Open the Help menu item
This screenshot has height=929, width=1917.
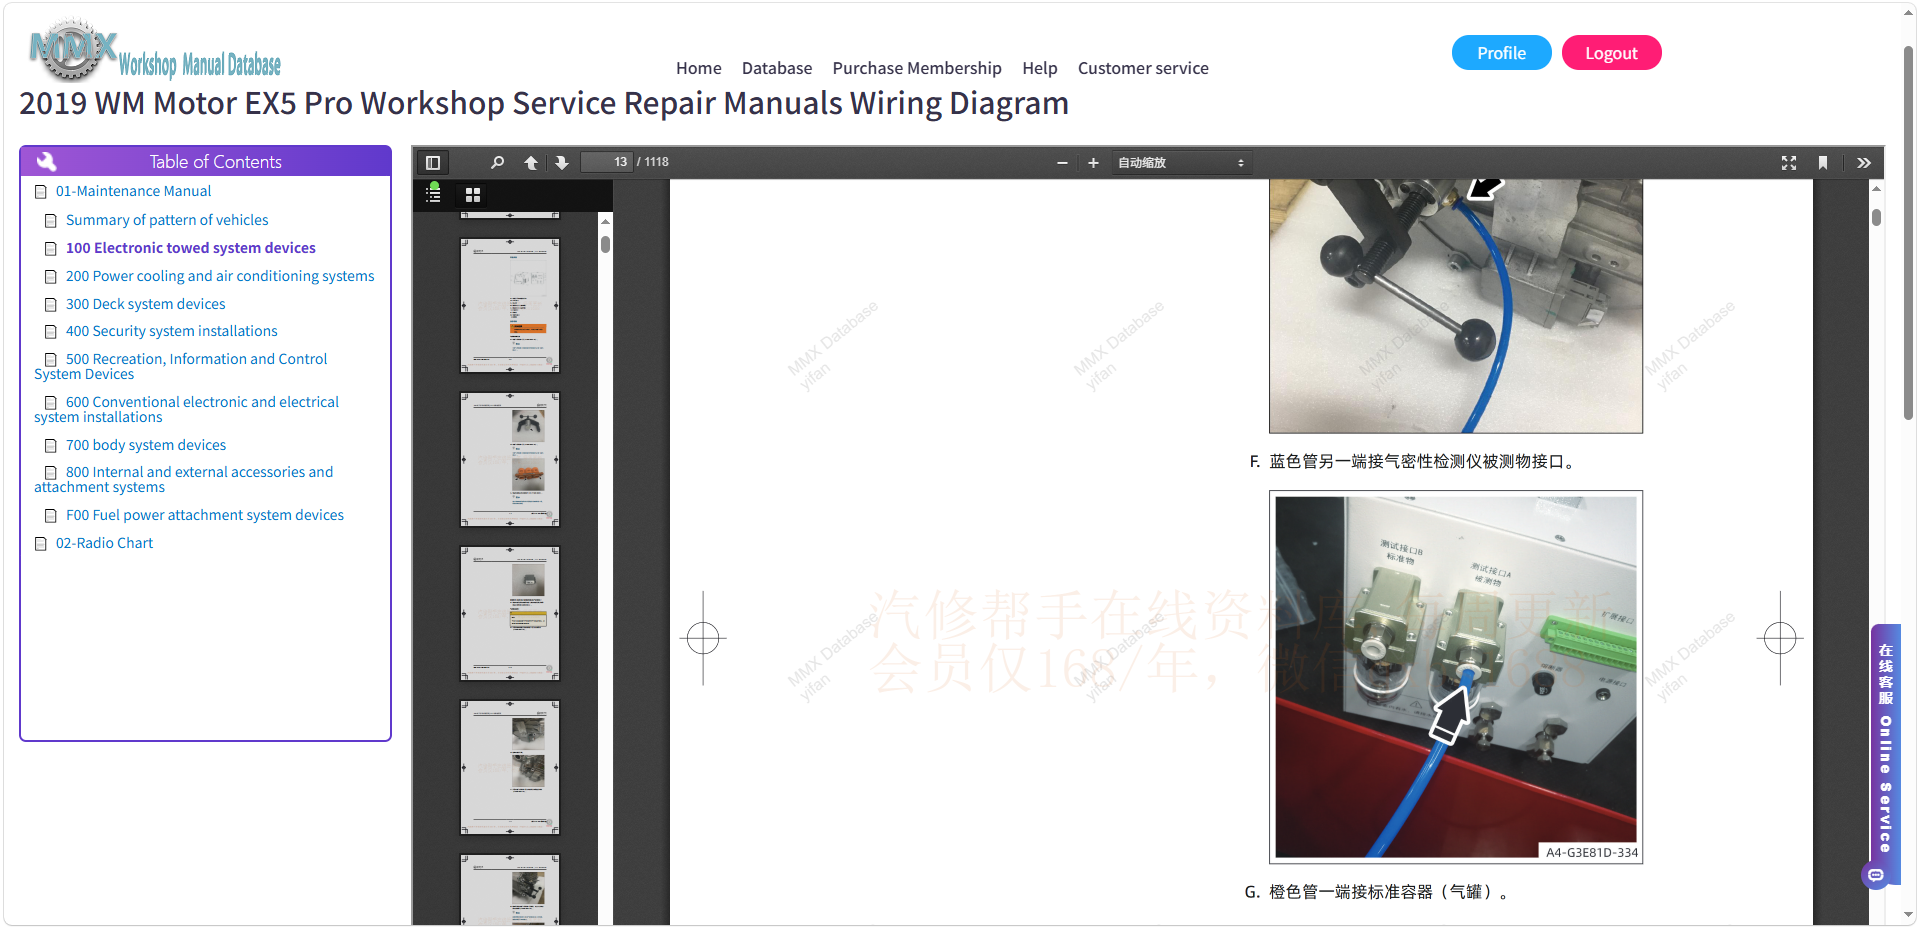[1039, 68]
